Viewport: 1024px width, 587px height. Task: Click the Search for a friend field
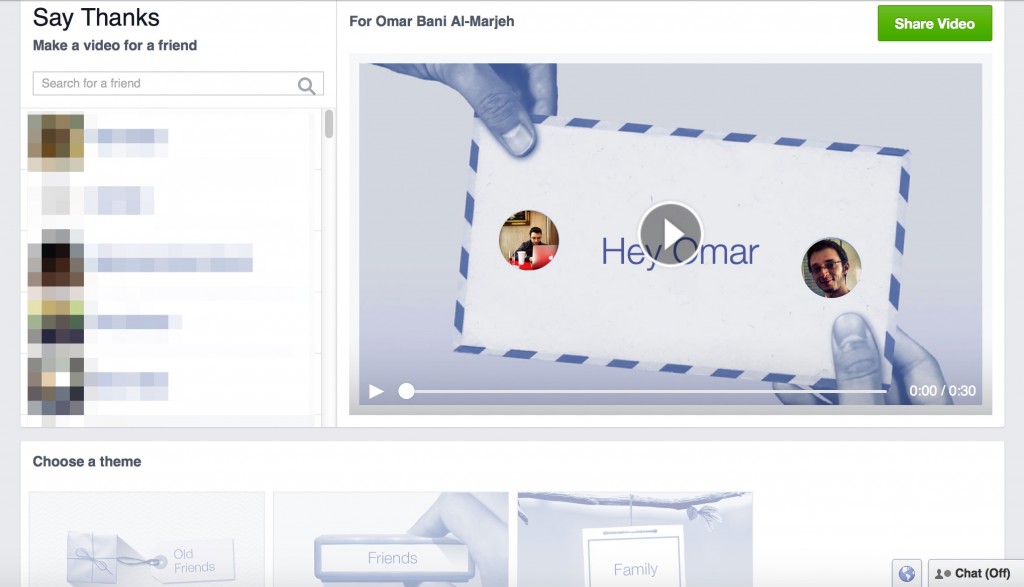pyautogui.click(x=178, y=84)
